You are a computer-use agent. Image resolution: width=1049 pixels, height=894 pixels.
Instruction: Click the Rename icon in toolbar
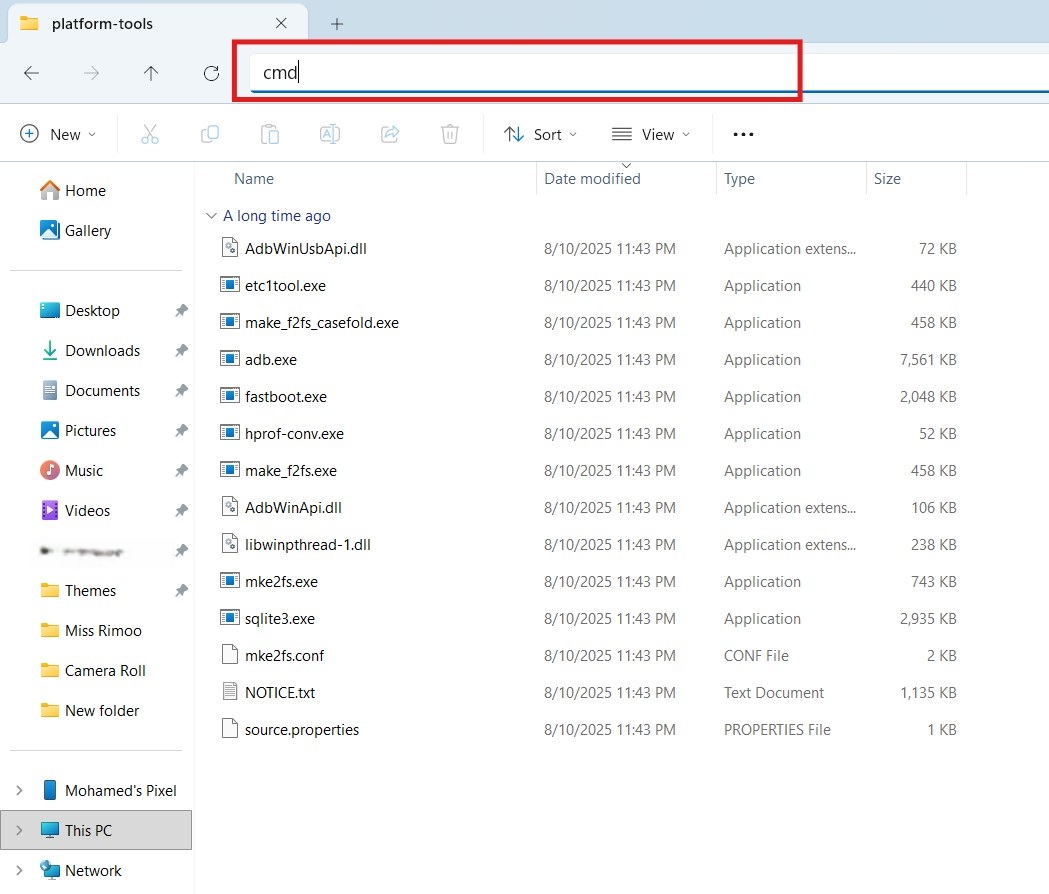330,134
